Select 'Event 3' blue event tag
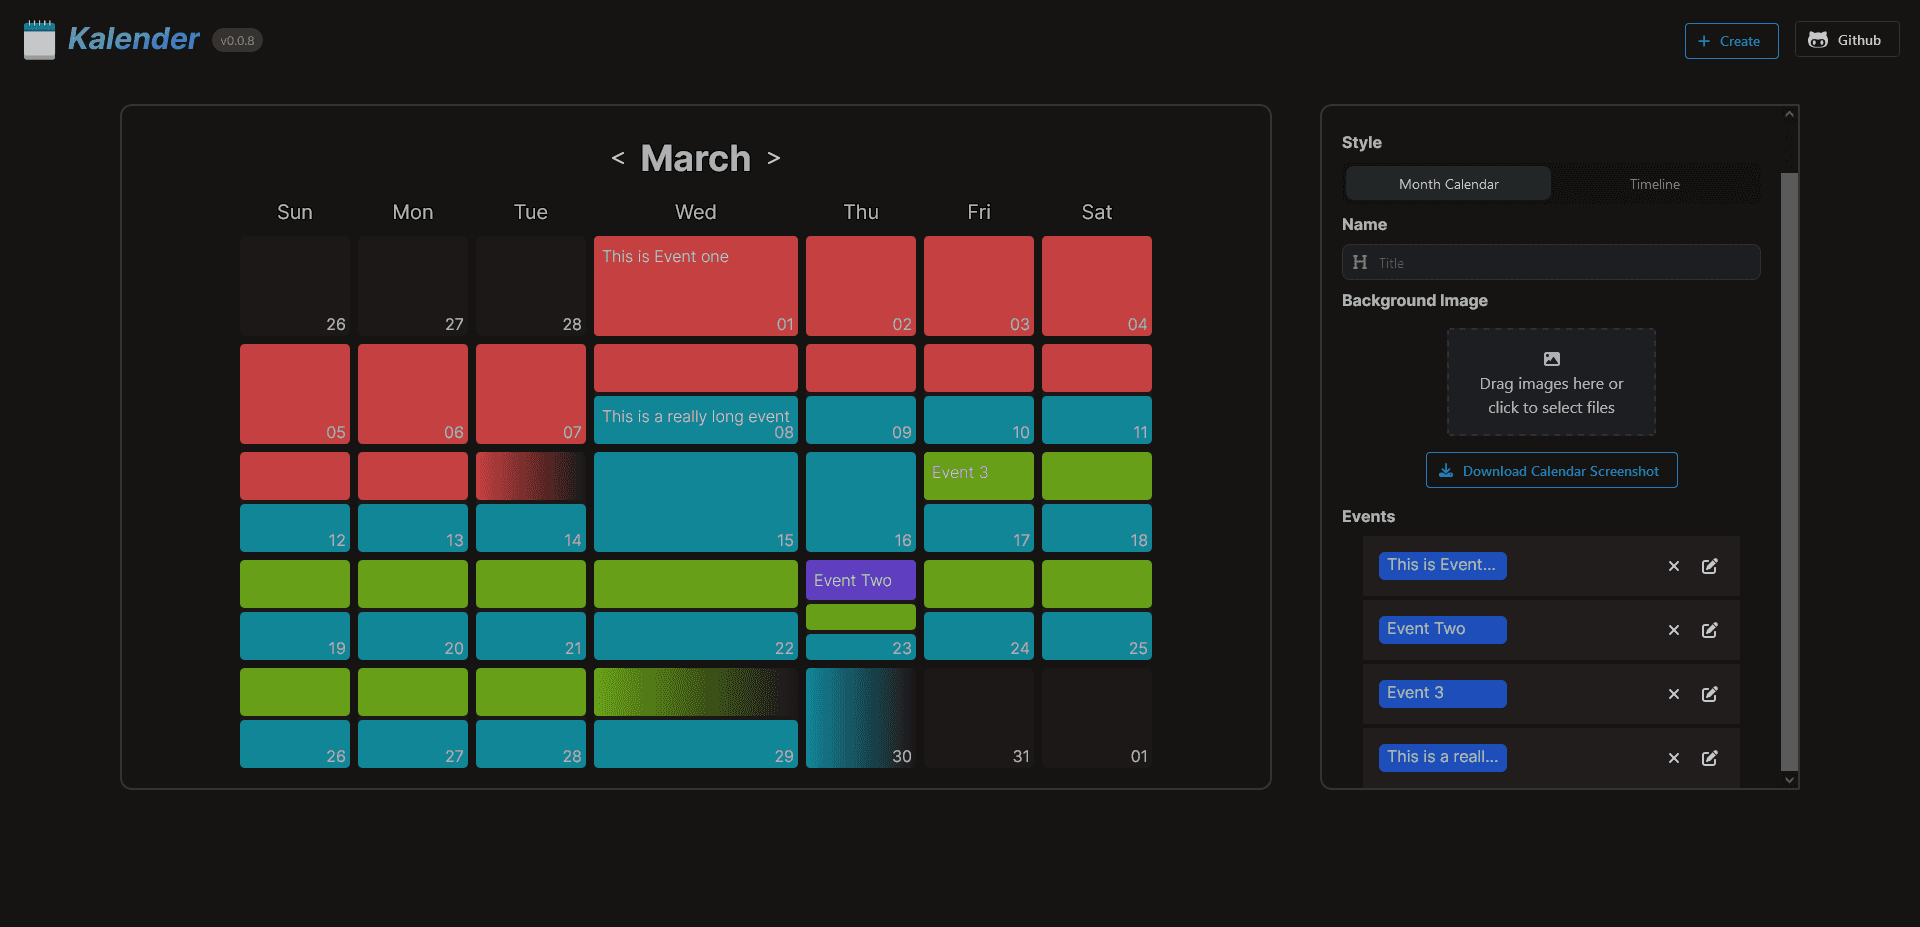Image resolution: width=1920 pixels, height=927 pixels. [x=1442, y=693]
